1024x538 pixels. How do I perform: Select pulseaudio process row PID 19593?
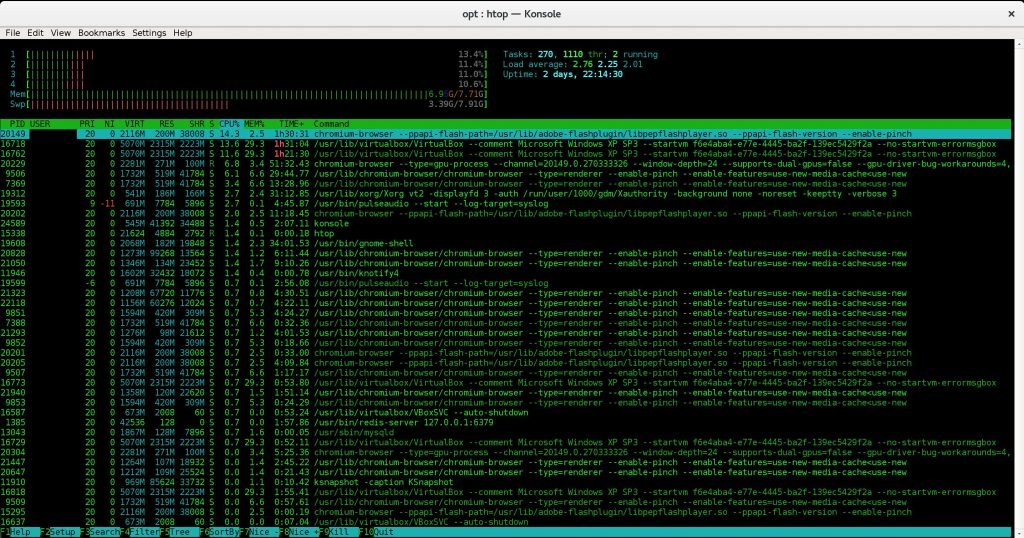[505, 204]
